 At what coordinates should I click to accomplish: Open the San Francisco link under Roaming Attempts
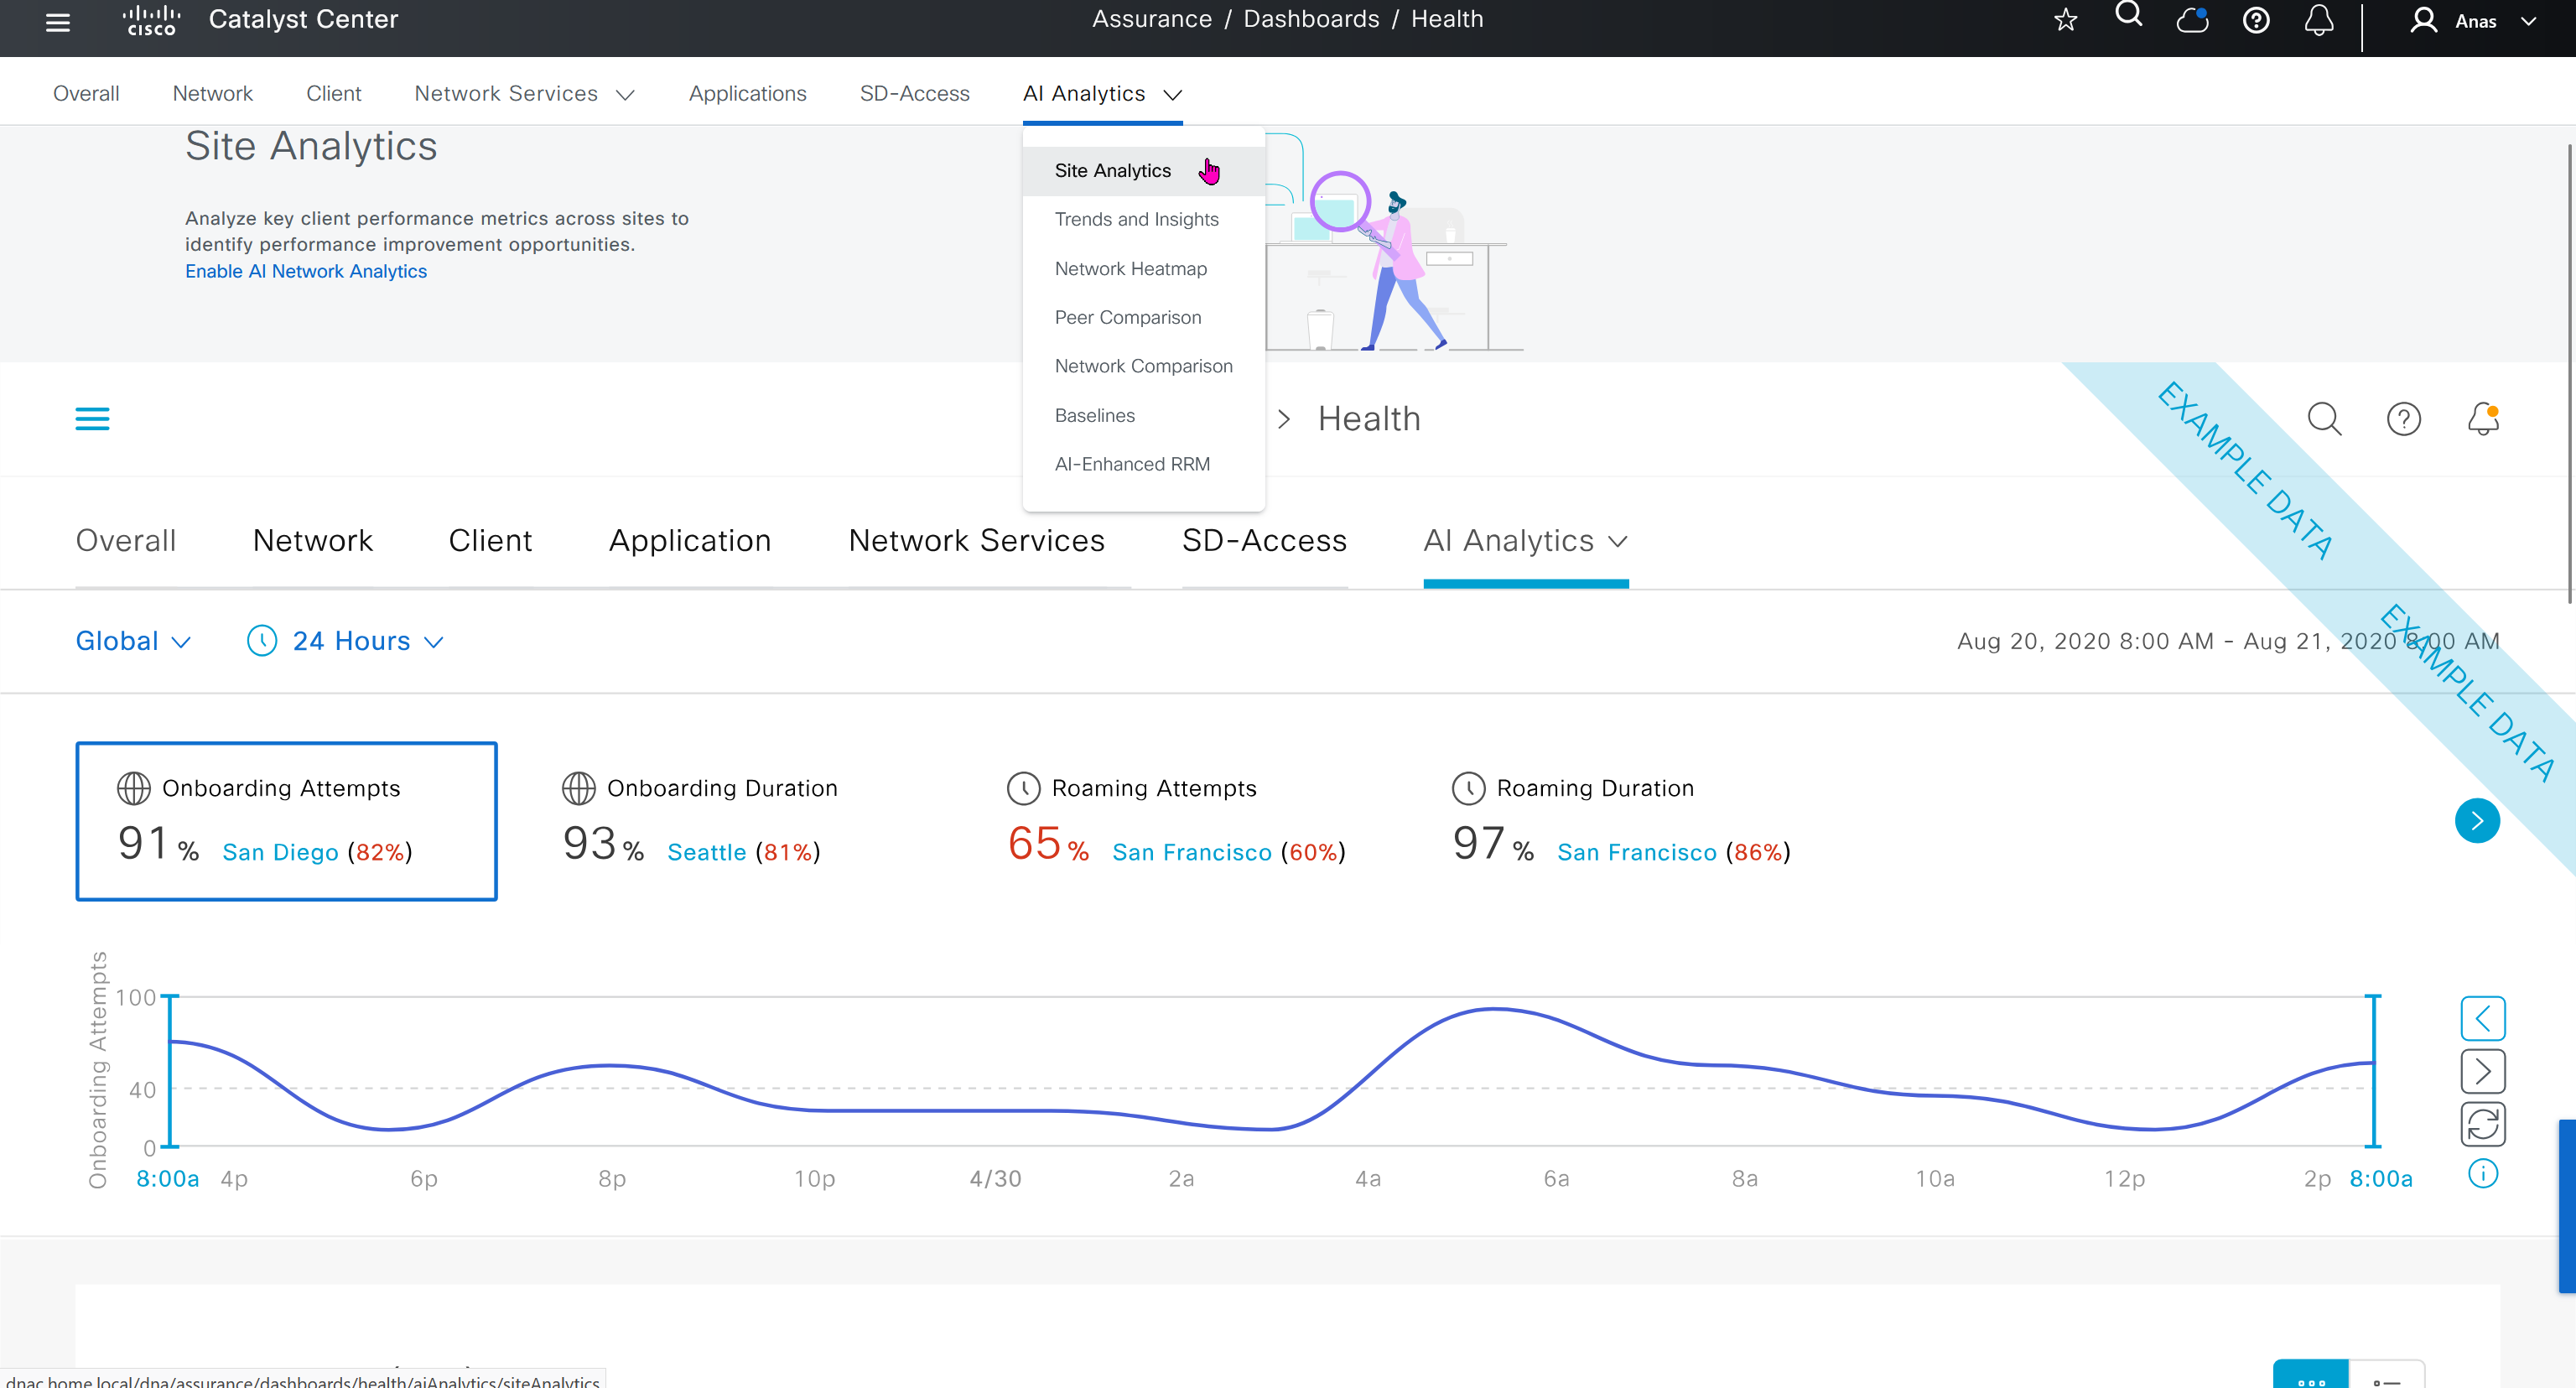[x=1191, y=852]
